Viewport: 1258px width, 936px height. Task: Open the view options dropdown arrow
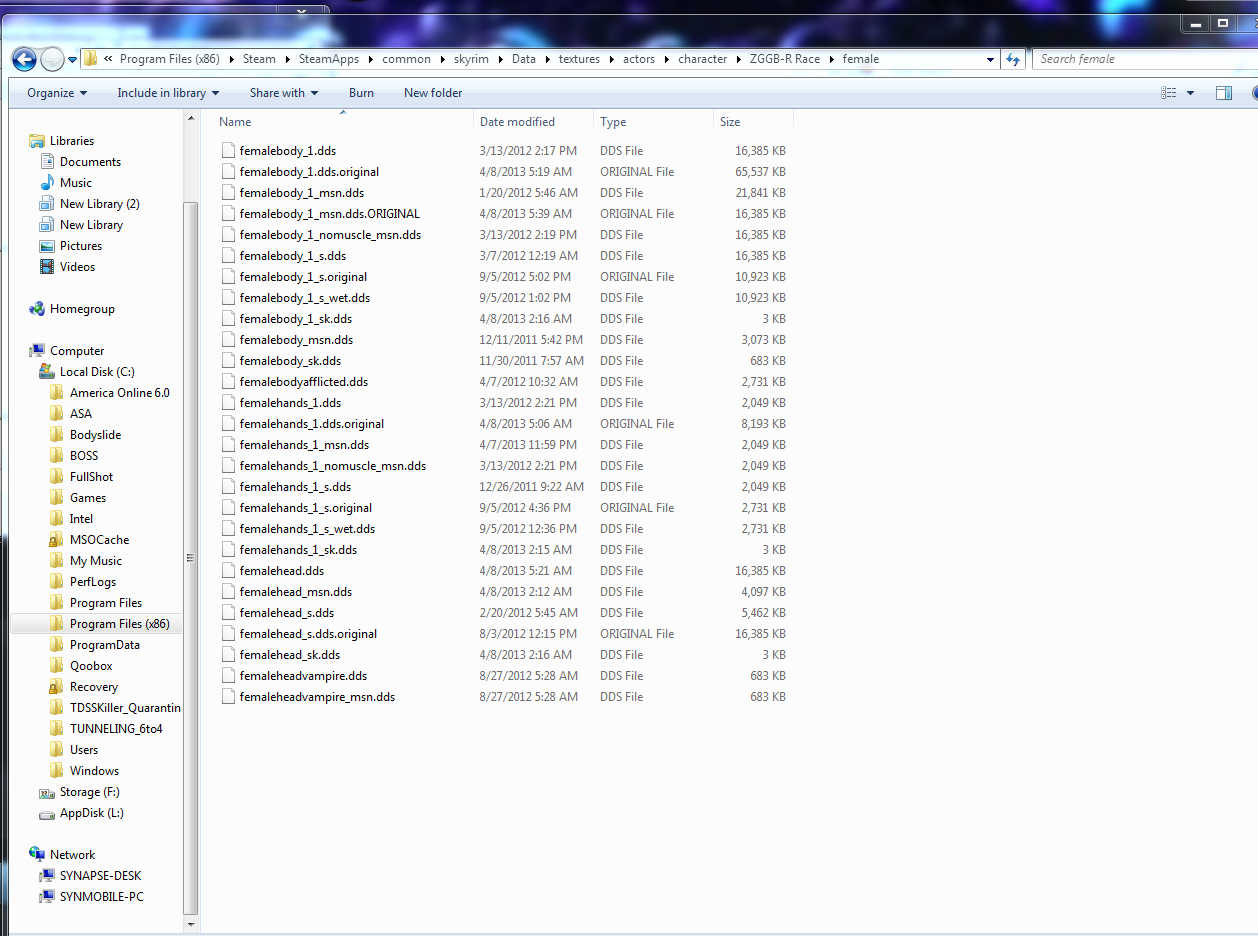[1190, 93]
